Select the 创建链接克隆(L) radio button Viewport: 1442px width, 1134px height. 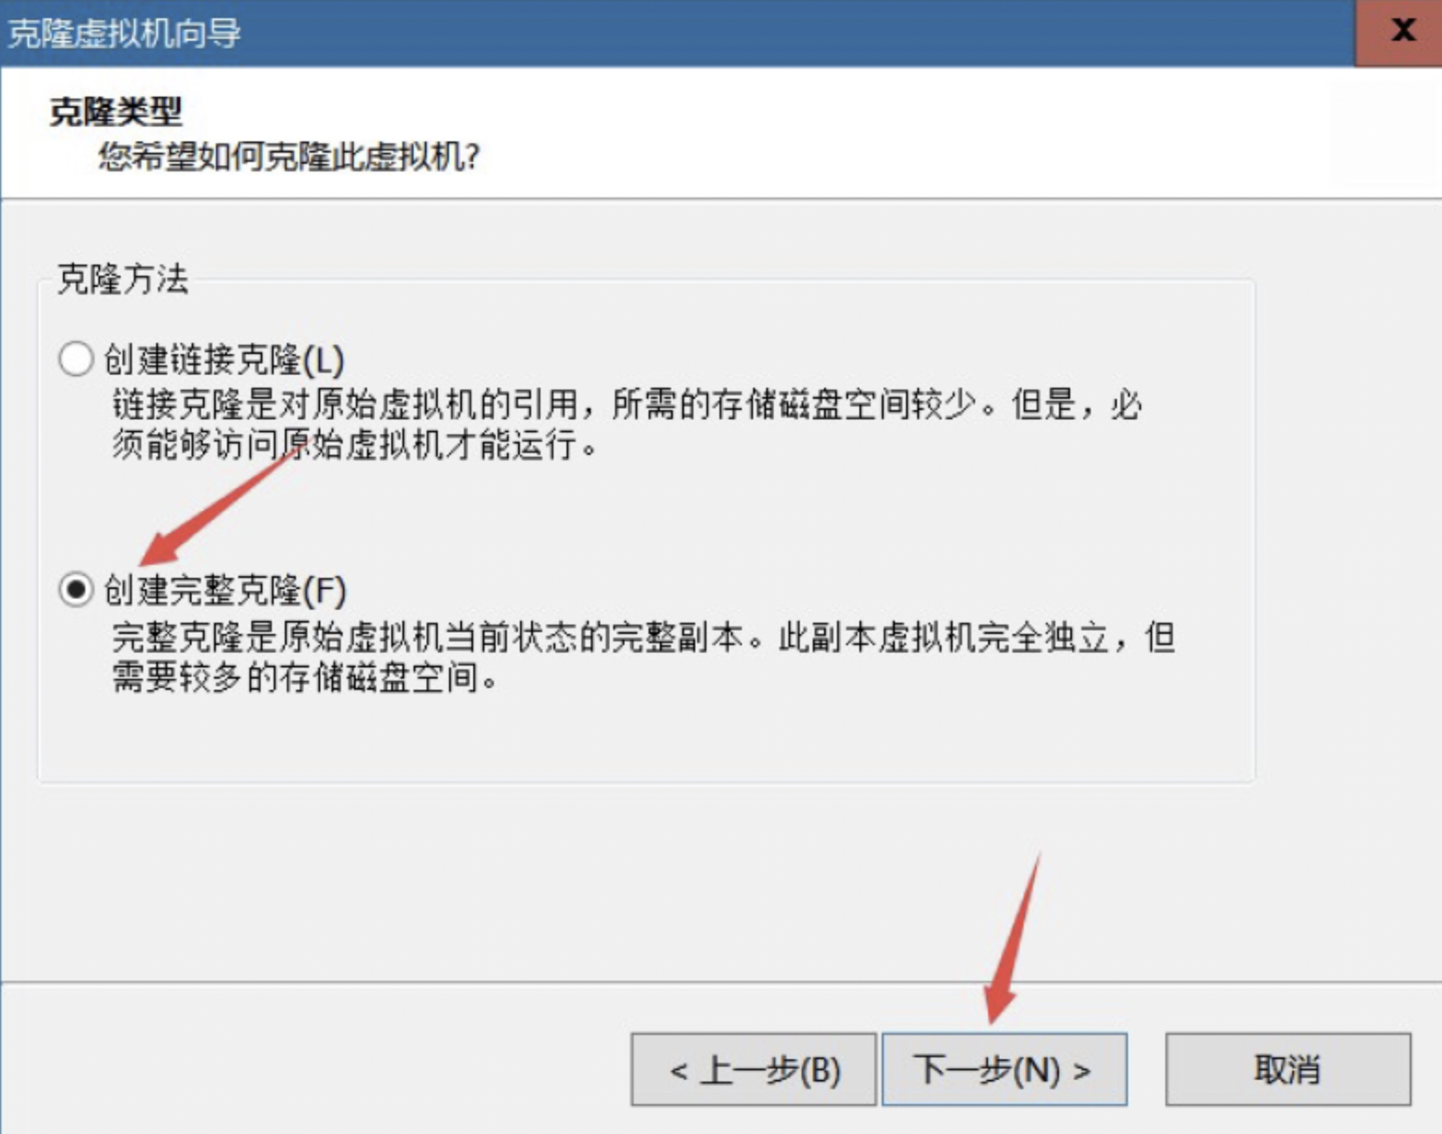click(x=76, y=359)
